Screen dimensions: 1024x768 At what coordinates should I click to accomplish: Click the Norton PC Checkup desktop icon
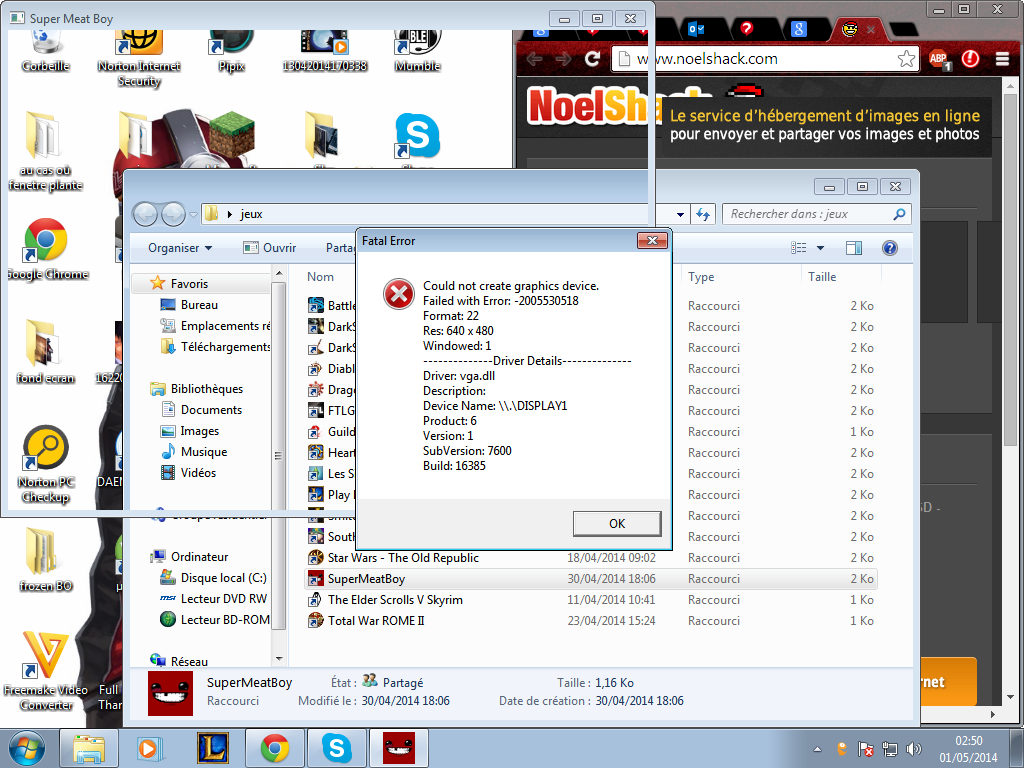(x=46, y=464)
